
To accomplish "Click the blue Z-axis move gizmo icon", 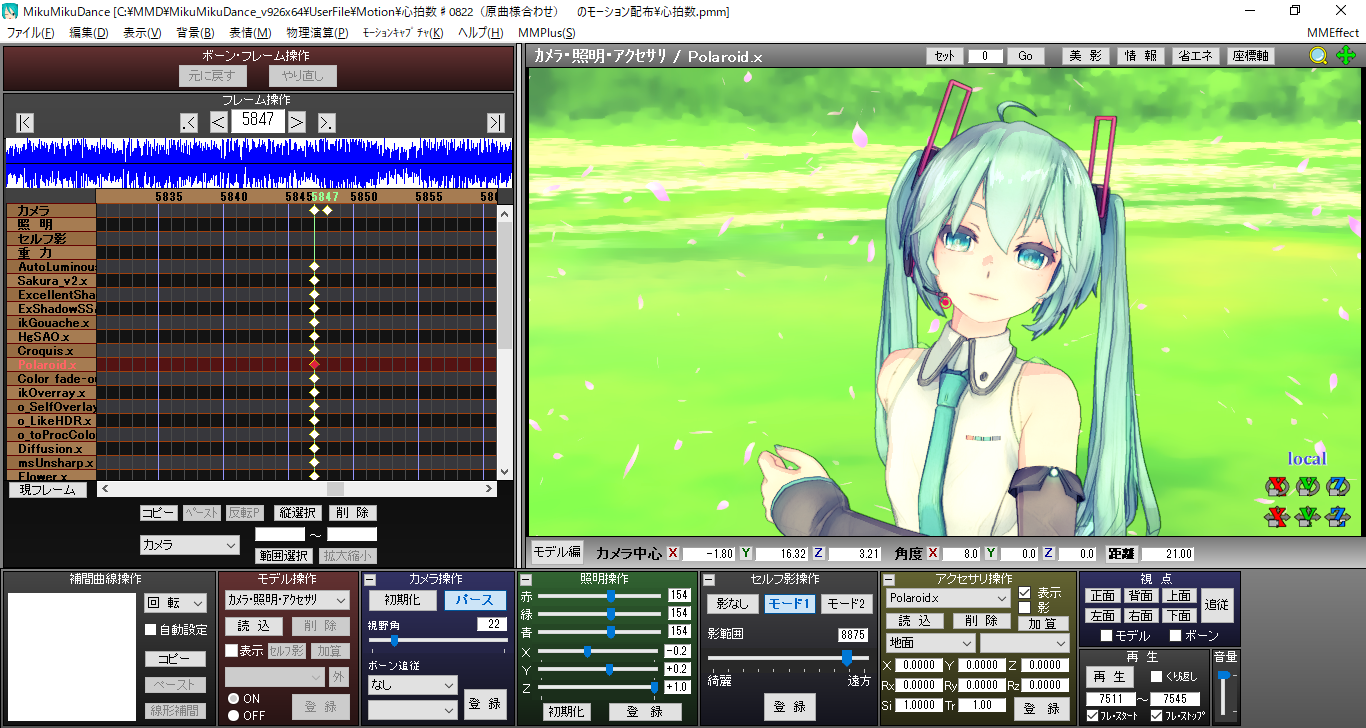I will point(1338,517).
